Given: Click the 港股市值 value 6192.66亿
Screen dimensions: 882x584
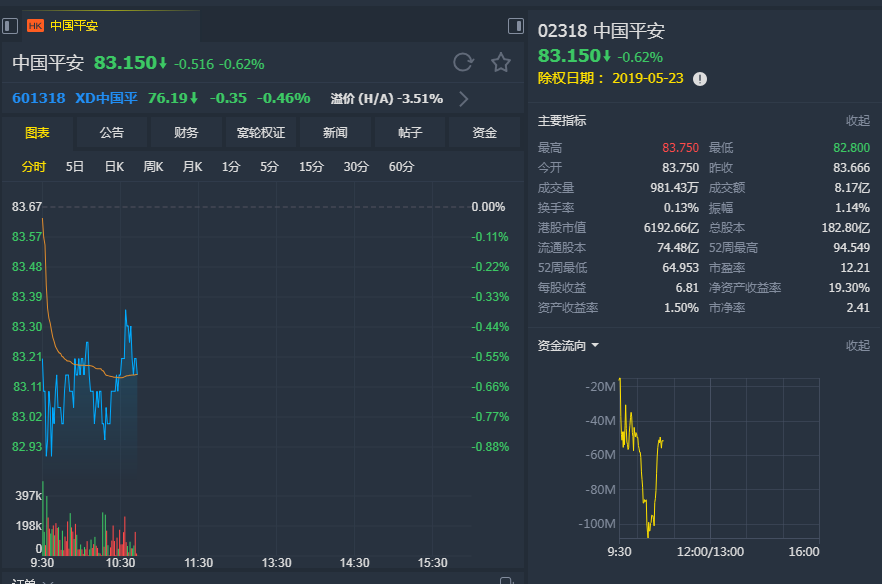Looking at the screenshot, I should coord(671,228).
